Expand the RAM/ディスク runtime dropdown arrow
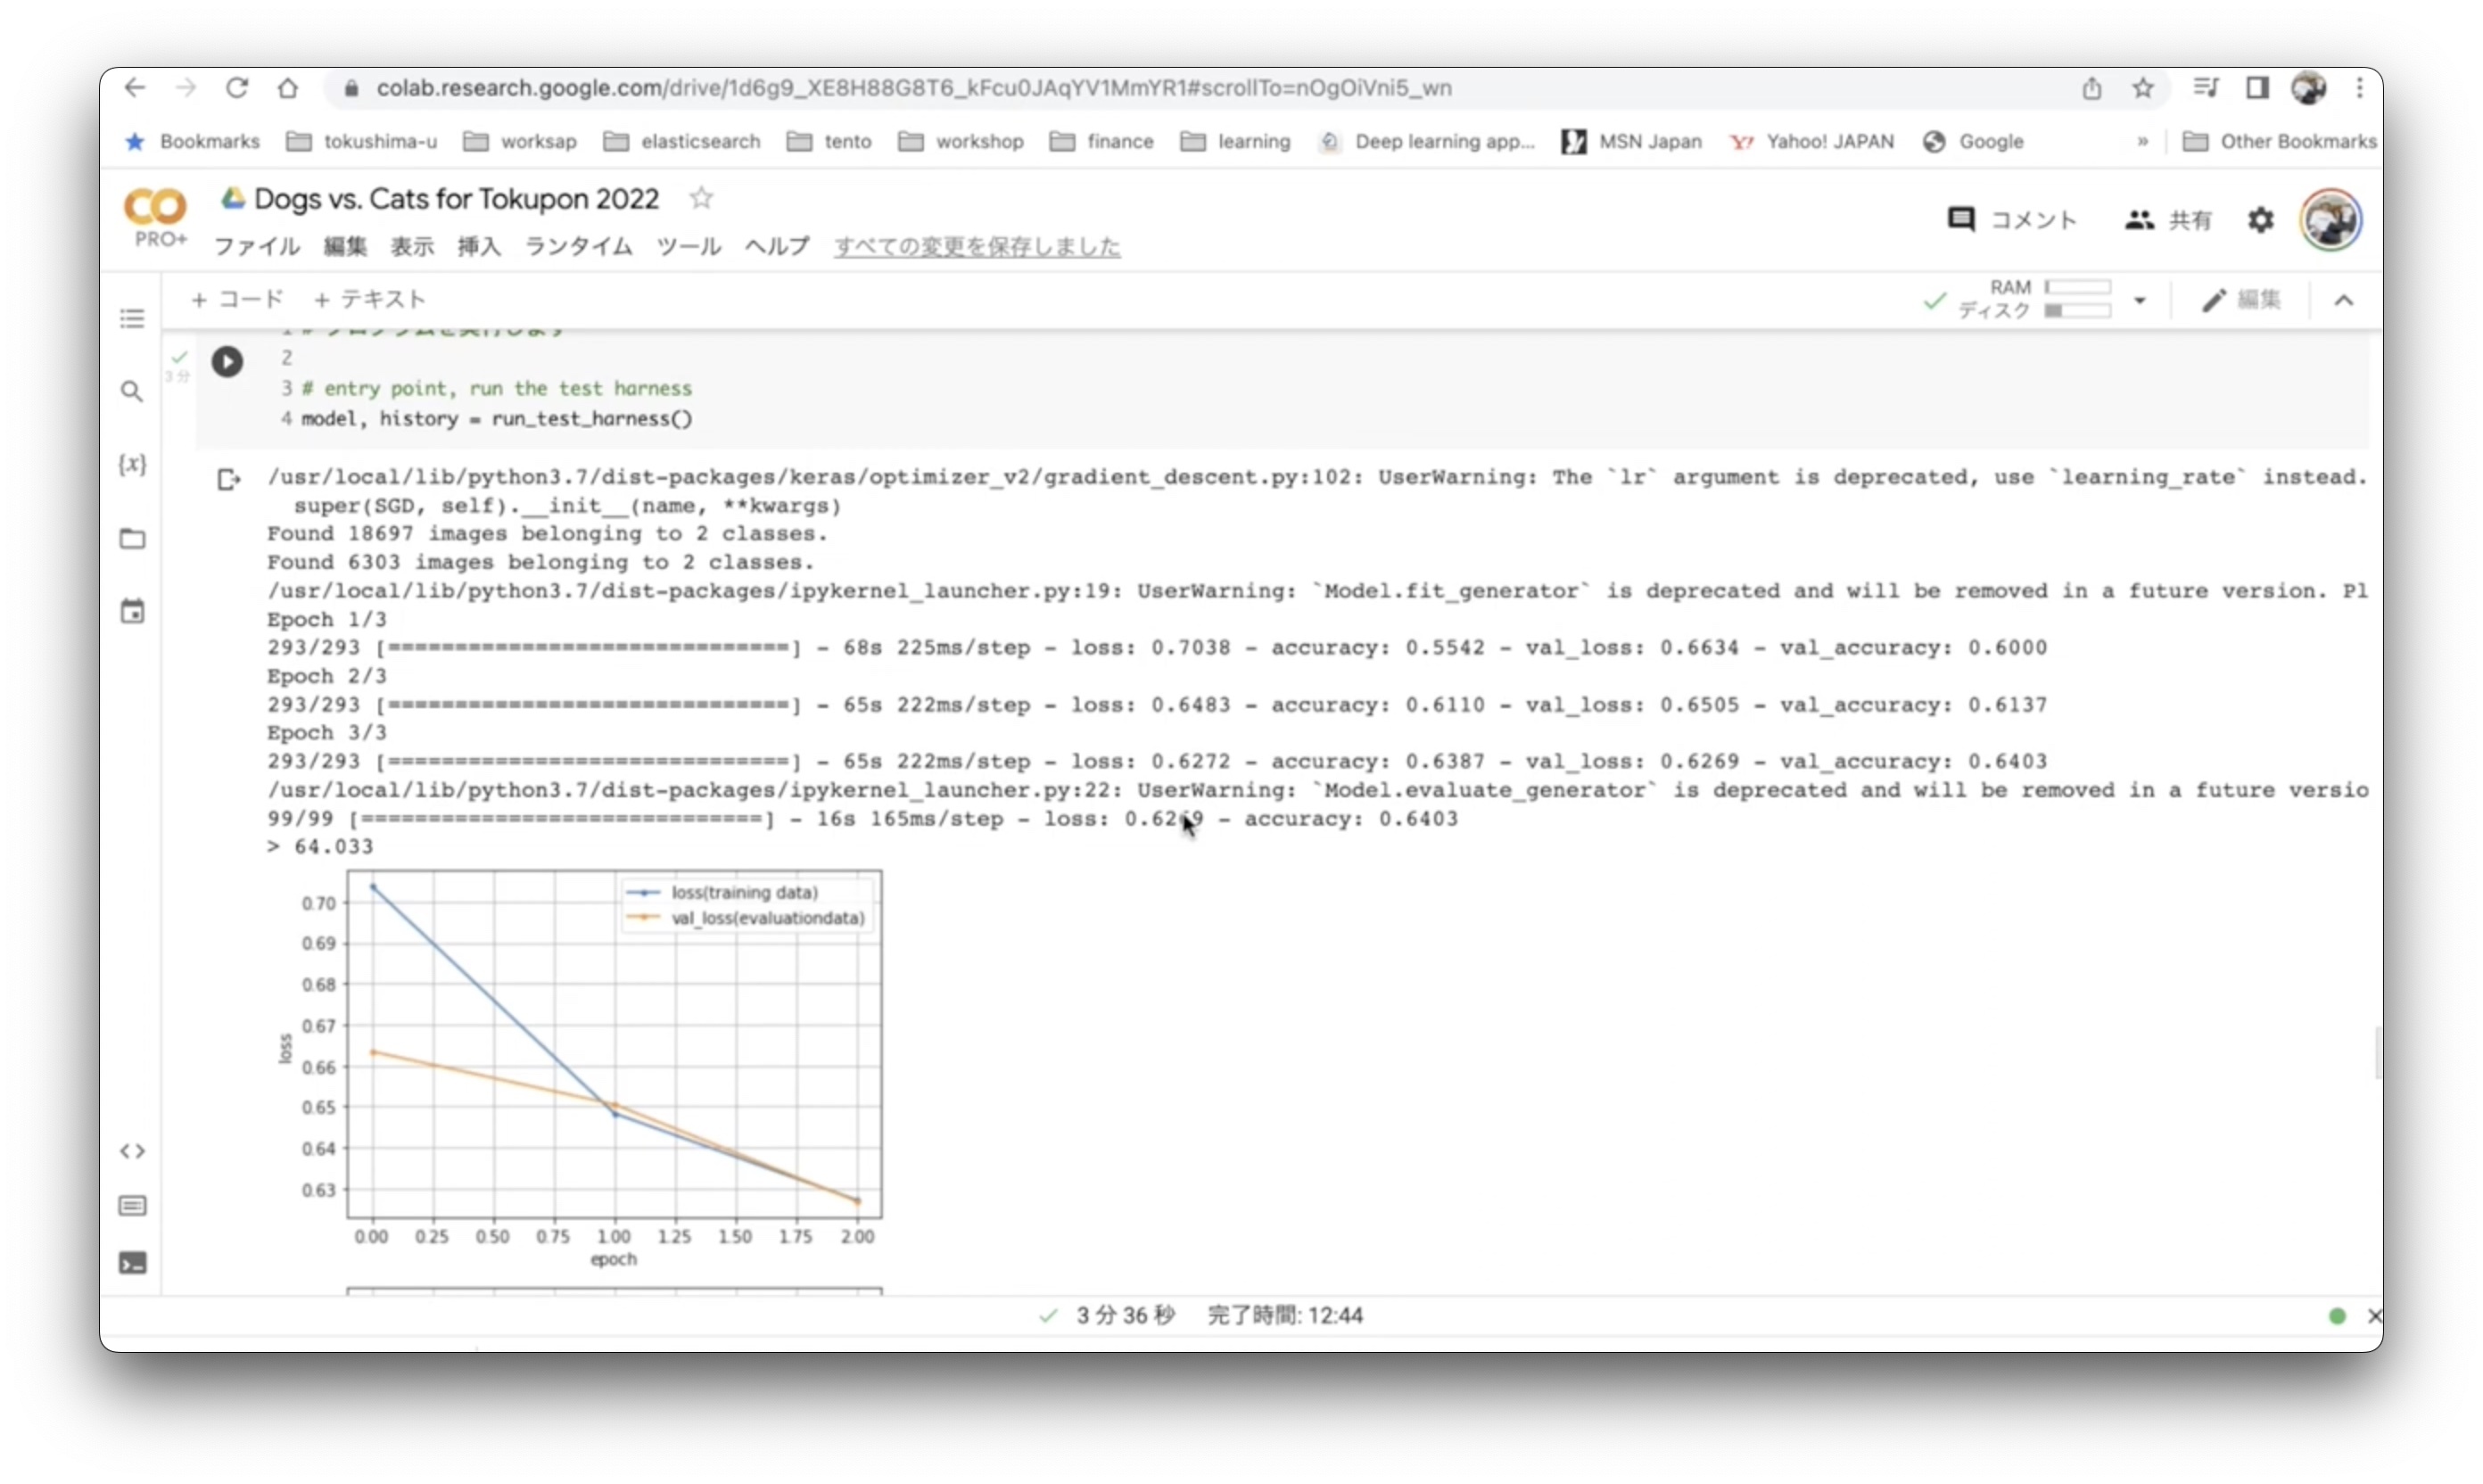Viewport: 2483px width, 1484px height. tap(2139, 300)
